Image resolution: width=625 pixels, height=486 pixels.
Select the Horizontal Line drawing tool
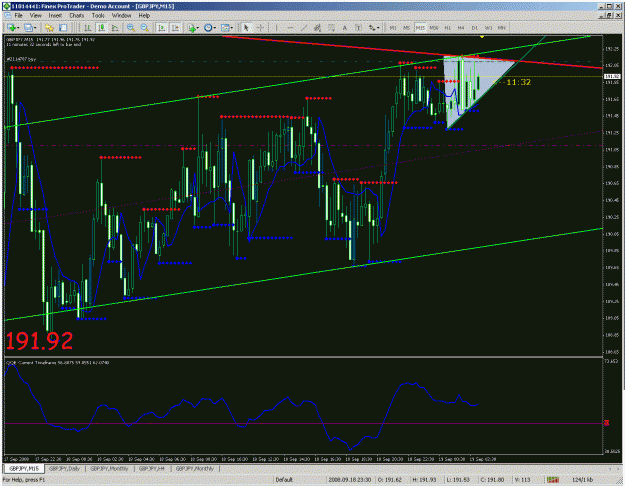(x=290, y=28)
